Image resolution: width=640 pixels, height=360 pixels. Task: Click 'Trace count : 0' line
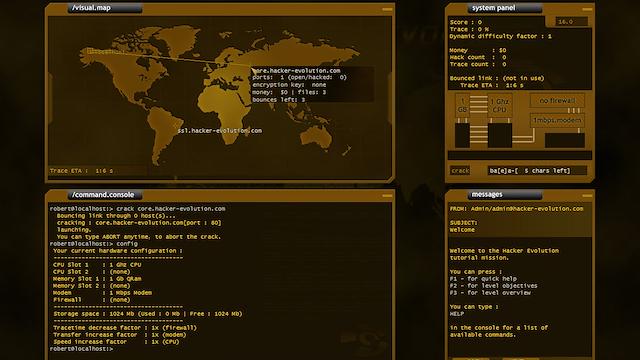coord(478,64)
